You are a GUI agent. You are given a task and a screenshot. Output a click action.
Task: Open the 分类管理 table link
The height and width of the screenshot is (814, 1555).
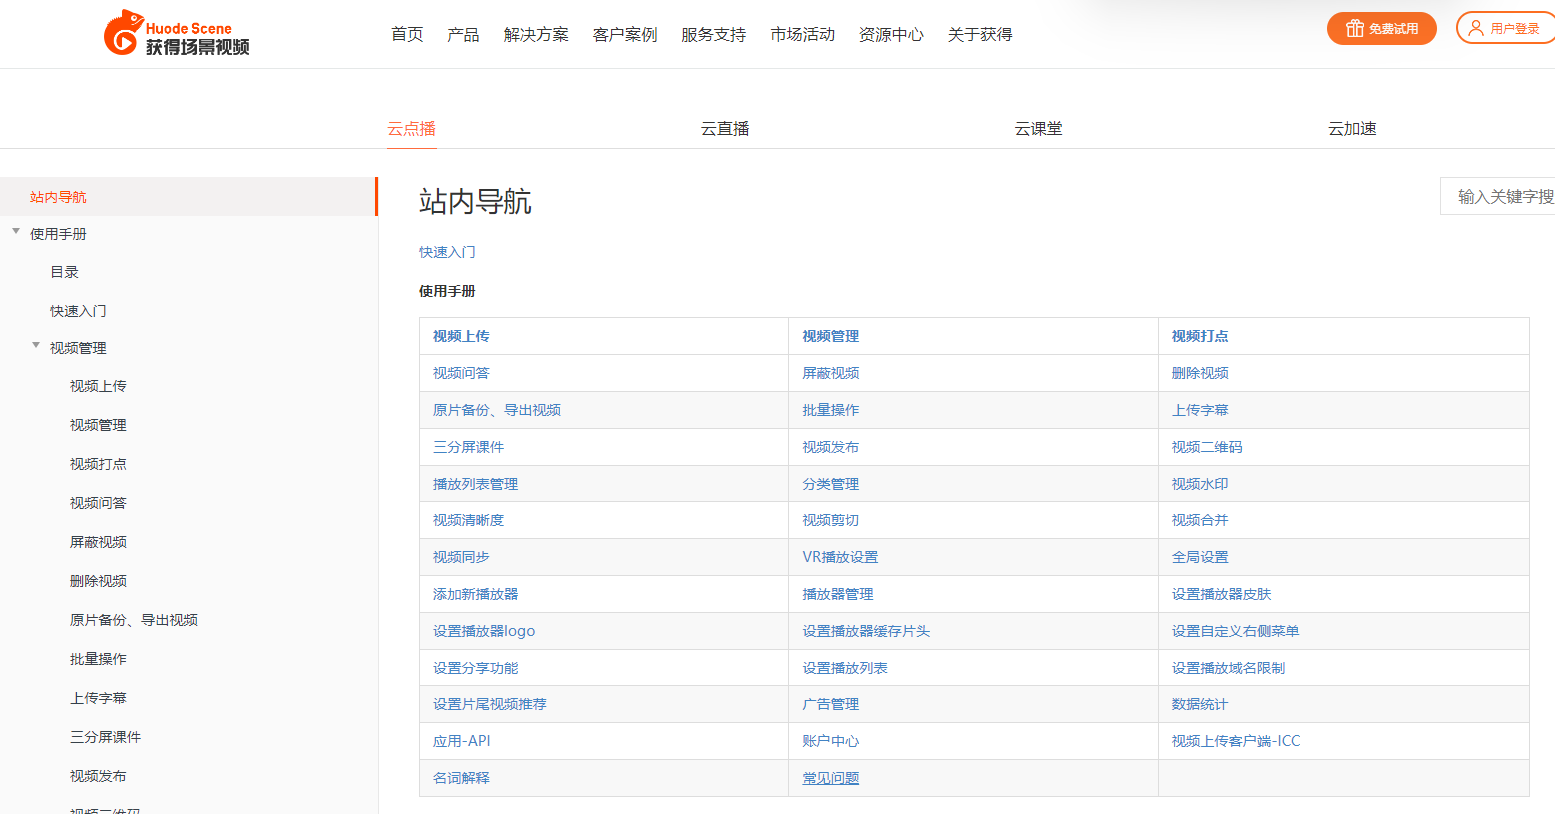831,484
